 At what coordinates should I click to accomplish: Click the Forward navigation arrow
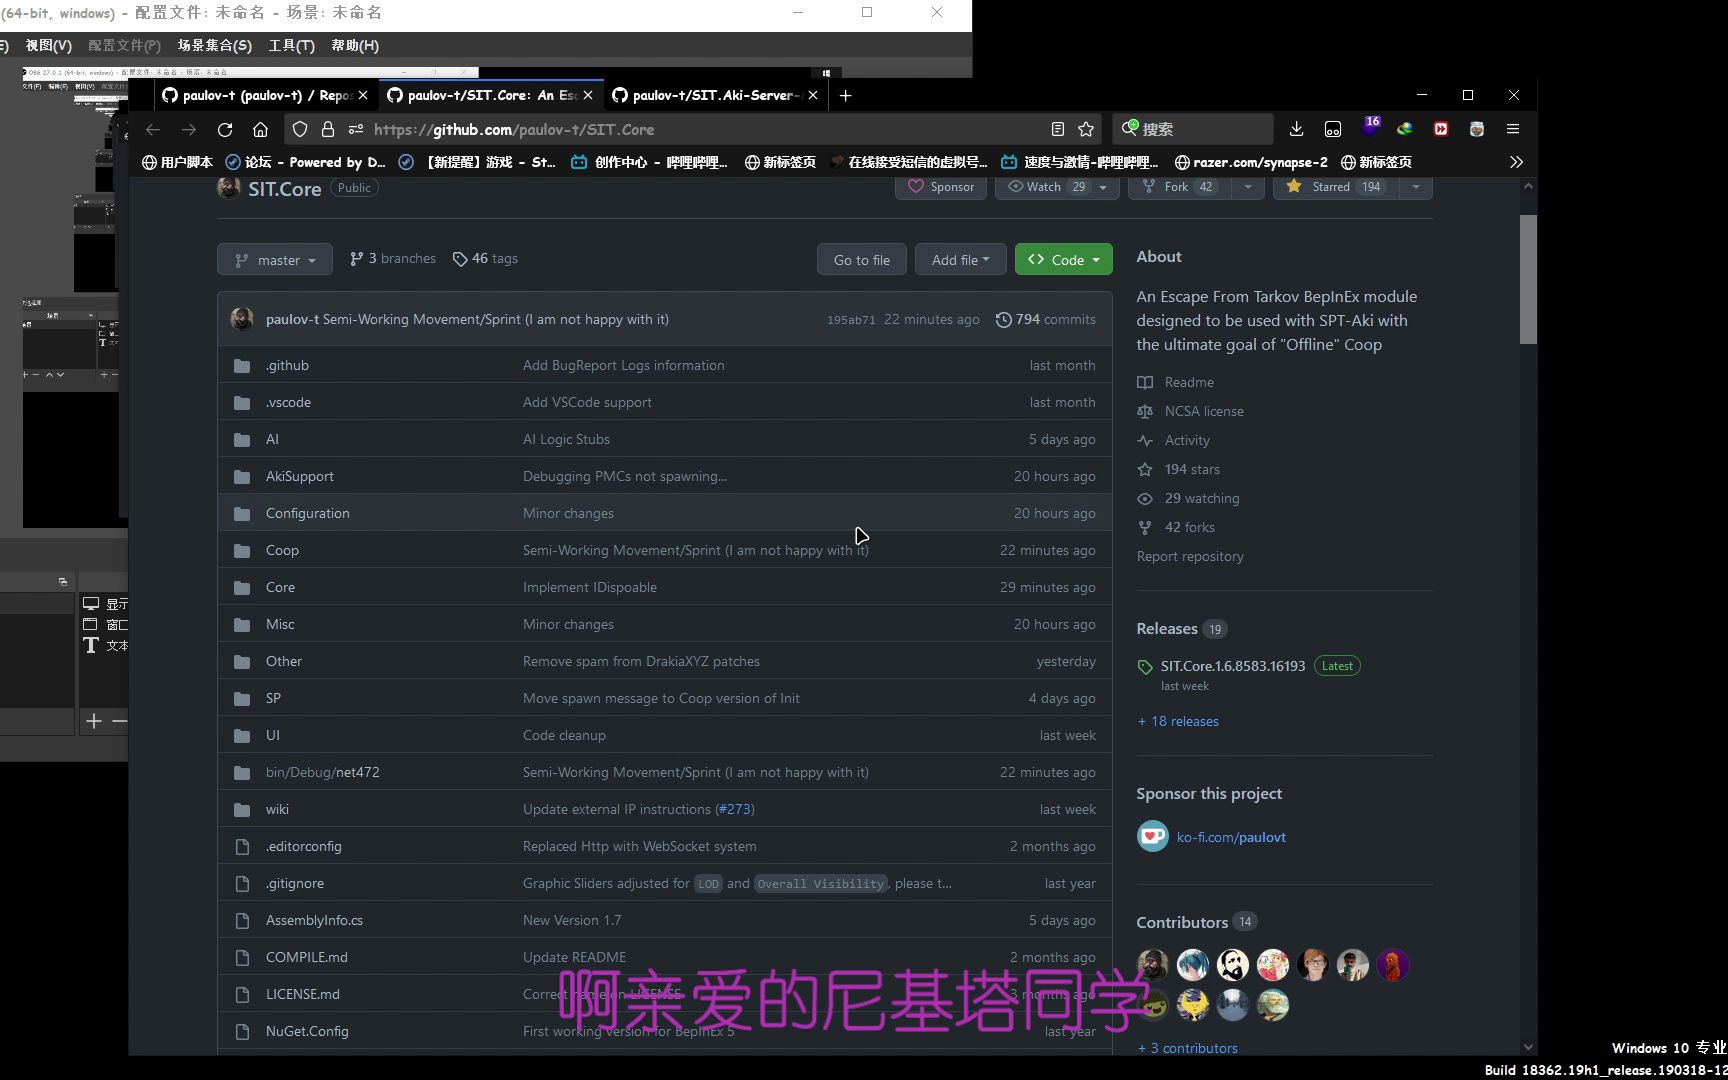[189, 129]
